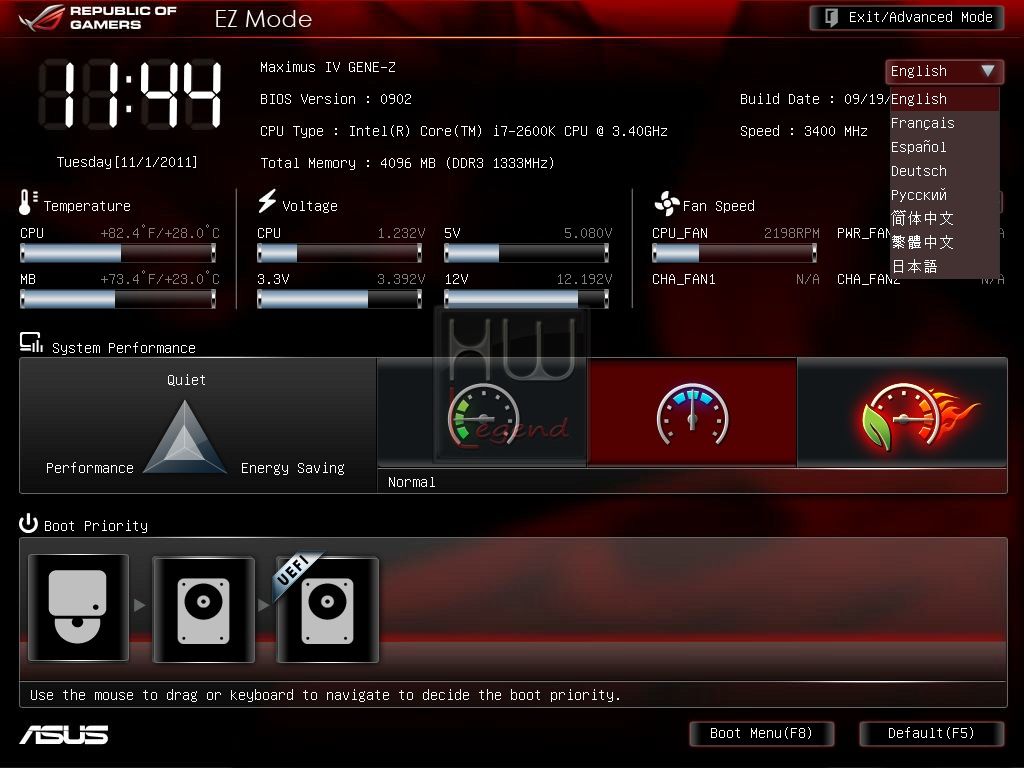The image size is (1024, 768).
Task: Click the date Tuesday[11/1/2011]
Action: (x=127, y=162)
